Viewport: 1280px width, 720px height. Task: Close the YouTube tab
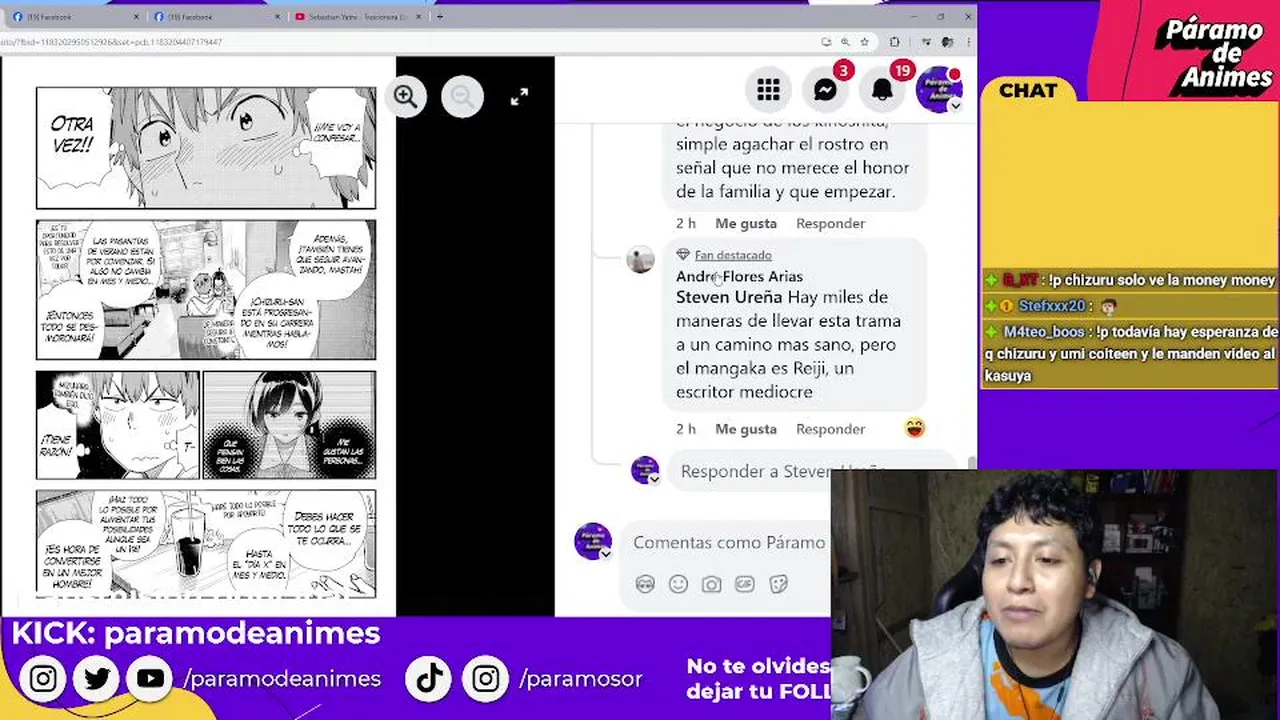pos(421,17)
